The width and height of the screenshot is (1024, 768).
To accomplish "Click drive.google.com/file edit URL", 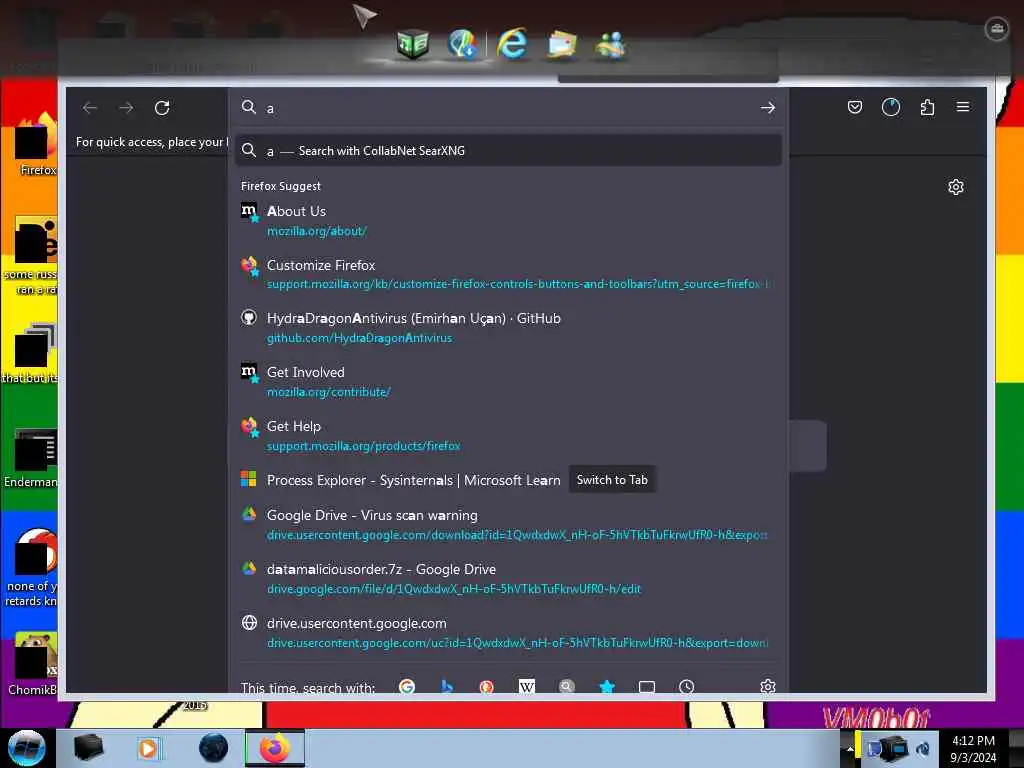I will 454,589.
